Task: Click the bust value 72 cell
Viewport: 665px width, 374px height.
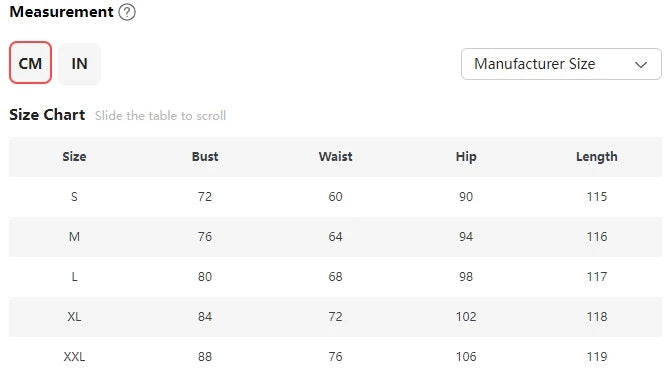Action: point(205,197)
